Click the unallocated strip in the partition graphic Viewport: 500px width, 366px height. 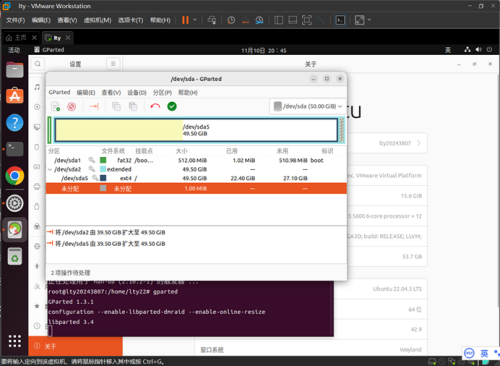pos(342,130)
